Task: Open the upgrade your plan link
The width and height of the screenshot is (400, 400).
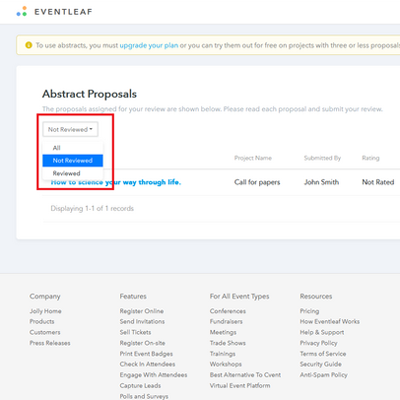Action: pyautogui.click(x=149, y=45)
